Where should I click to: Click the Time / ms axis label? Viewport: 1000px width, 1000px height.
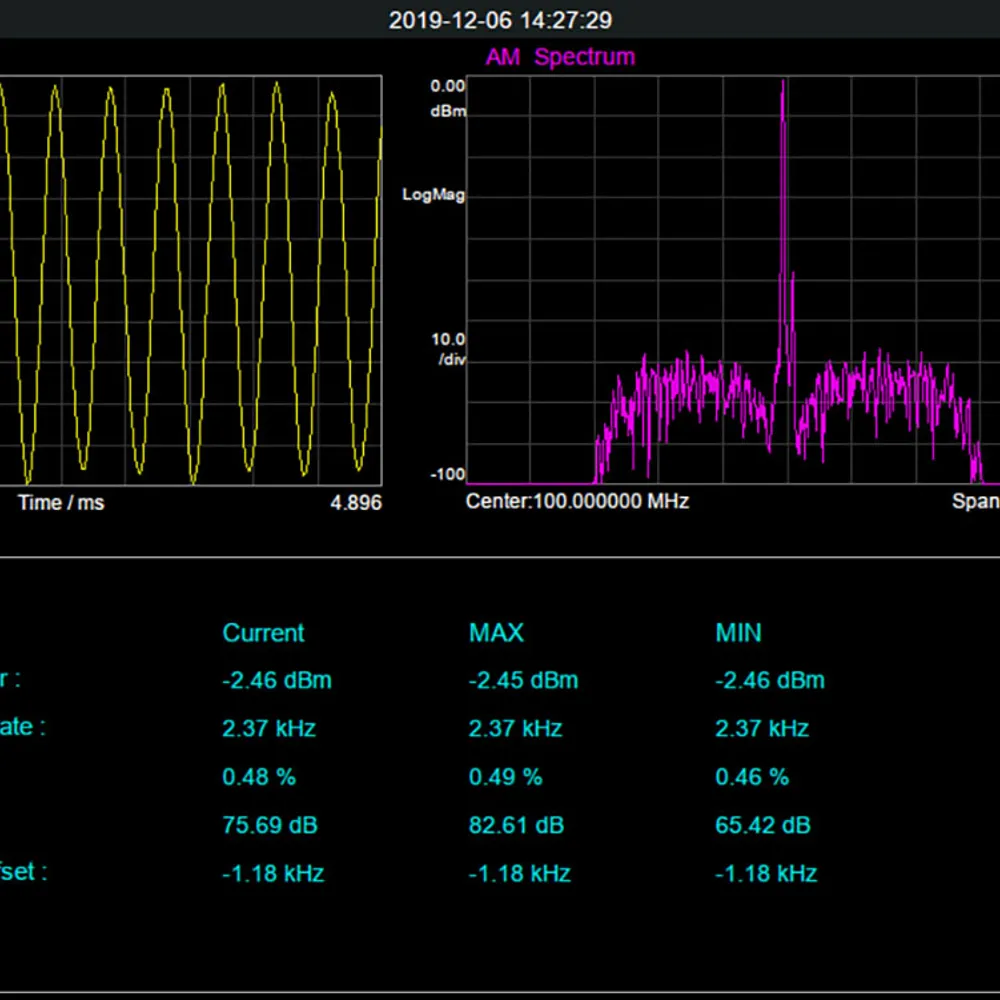click(x=61, y=502)
